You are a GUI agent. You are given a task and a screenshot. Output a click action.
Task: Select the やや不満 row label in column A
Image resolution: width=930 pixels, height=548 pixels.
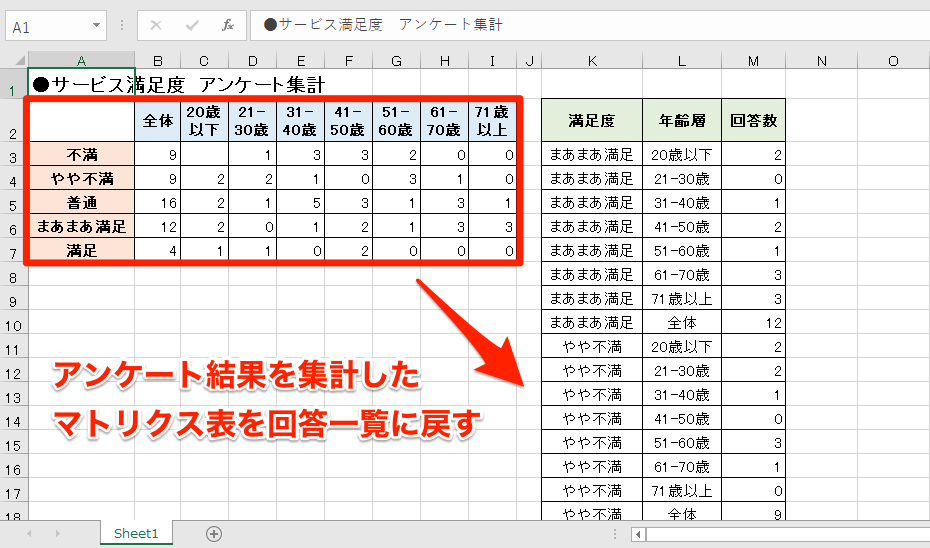click(82, 179)
